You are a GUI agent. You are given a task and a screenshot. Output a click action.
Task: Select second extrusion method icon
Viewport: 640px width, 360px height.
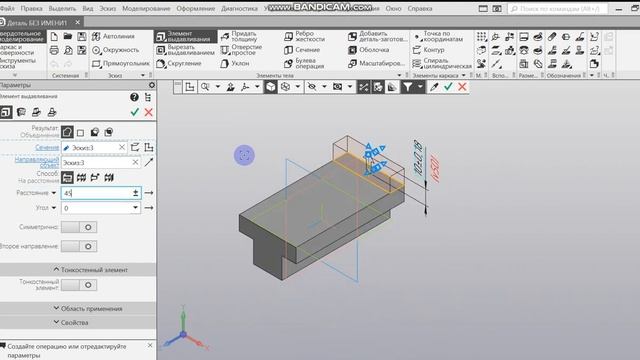(81, 178)
